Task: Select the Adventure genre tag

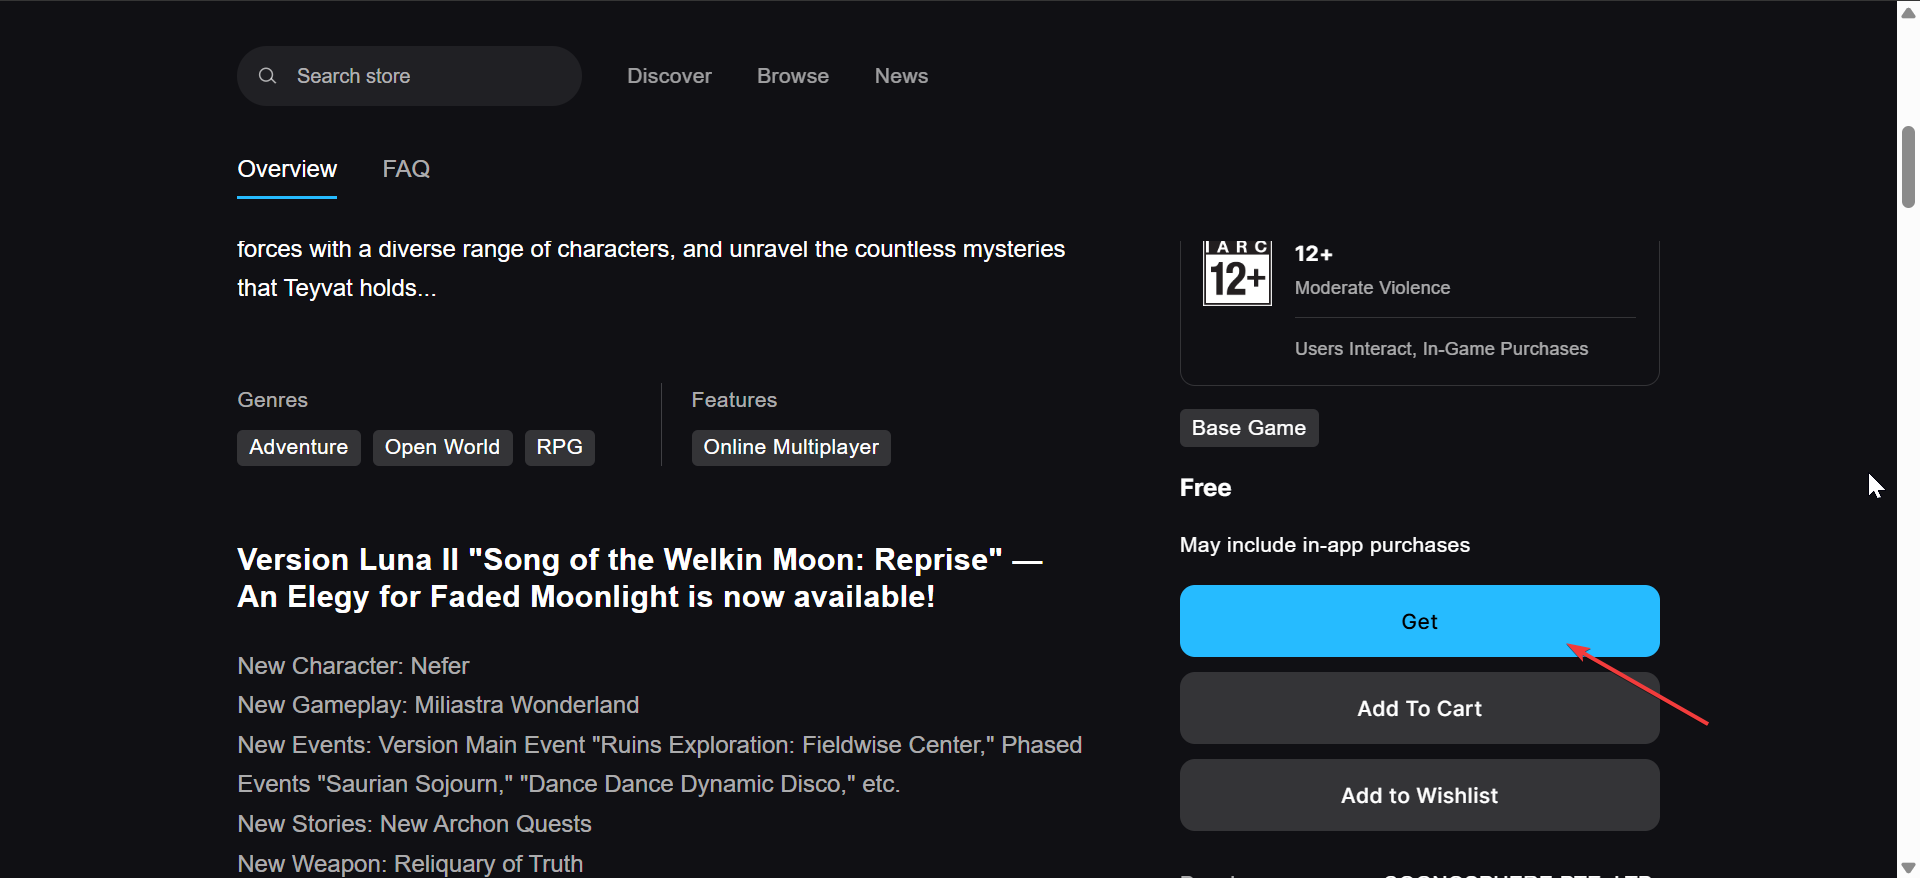Action: tap(298, 447)
